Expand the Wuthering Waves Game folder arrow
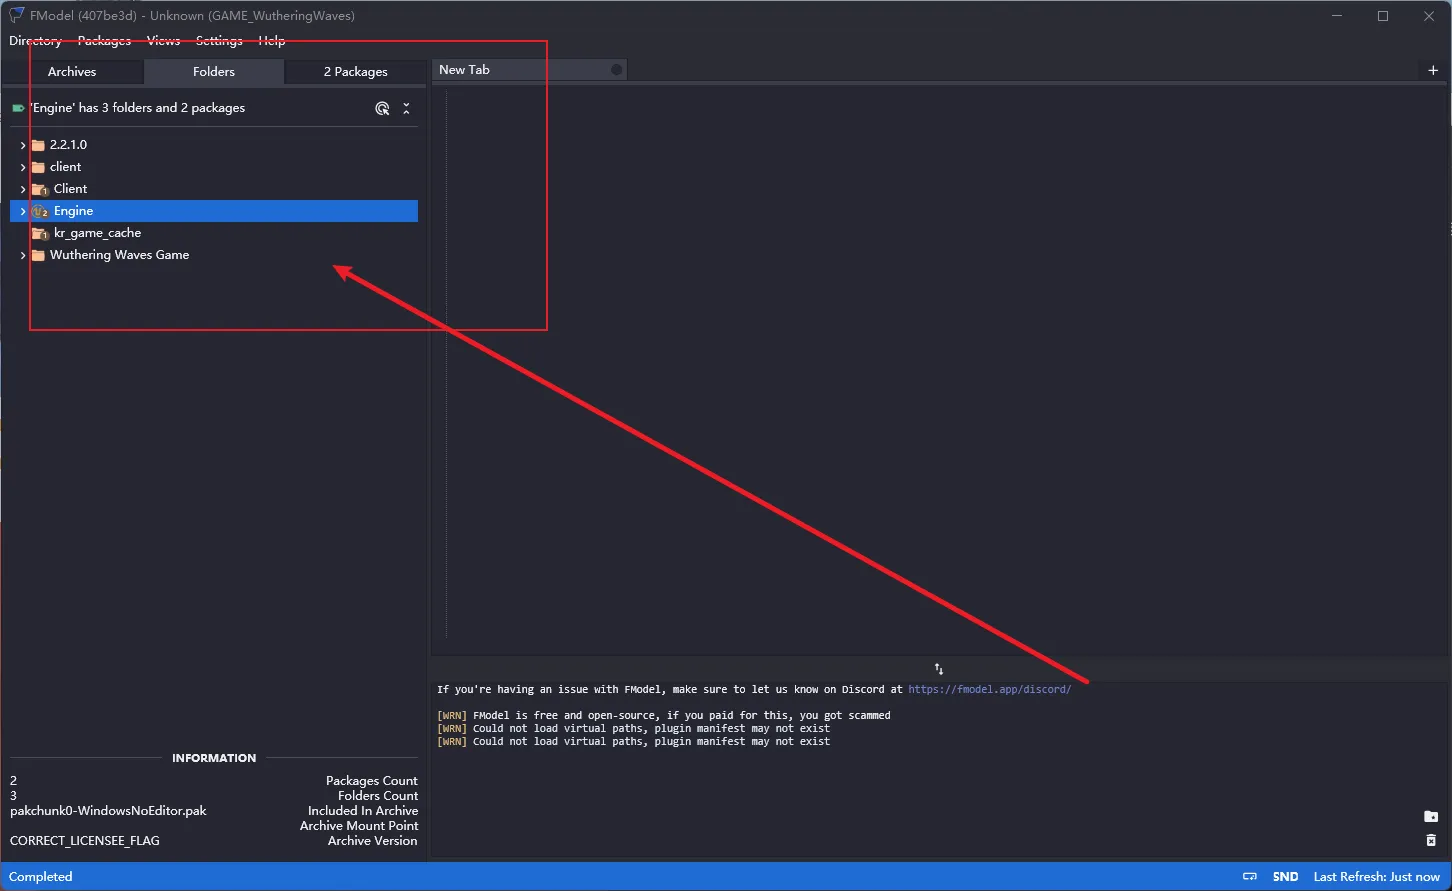Screen dimensions: 1452x891 23,255
